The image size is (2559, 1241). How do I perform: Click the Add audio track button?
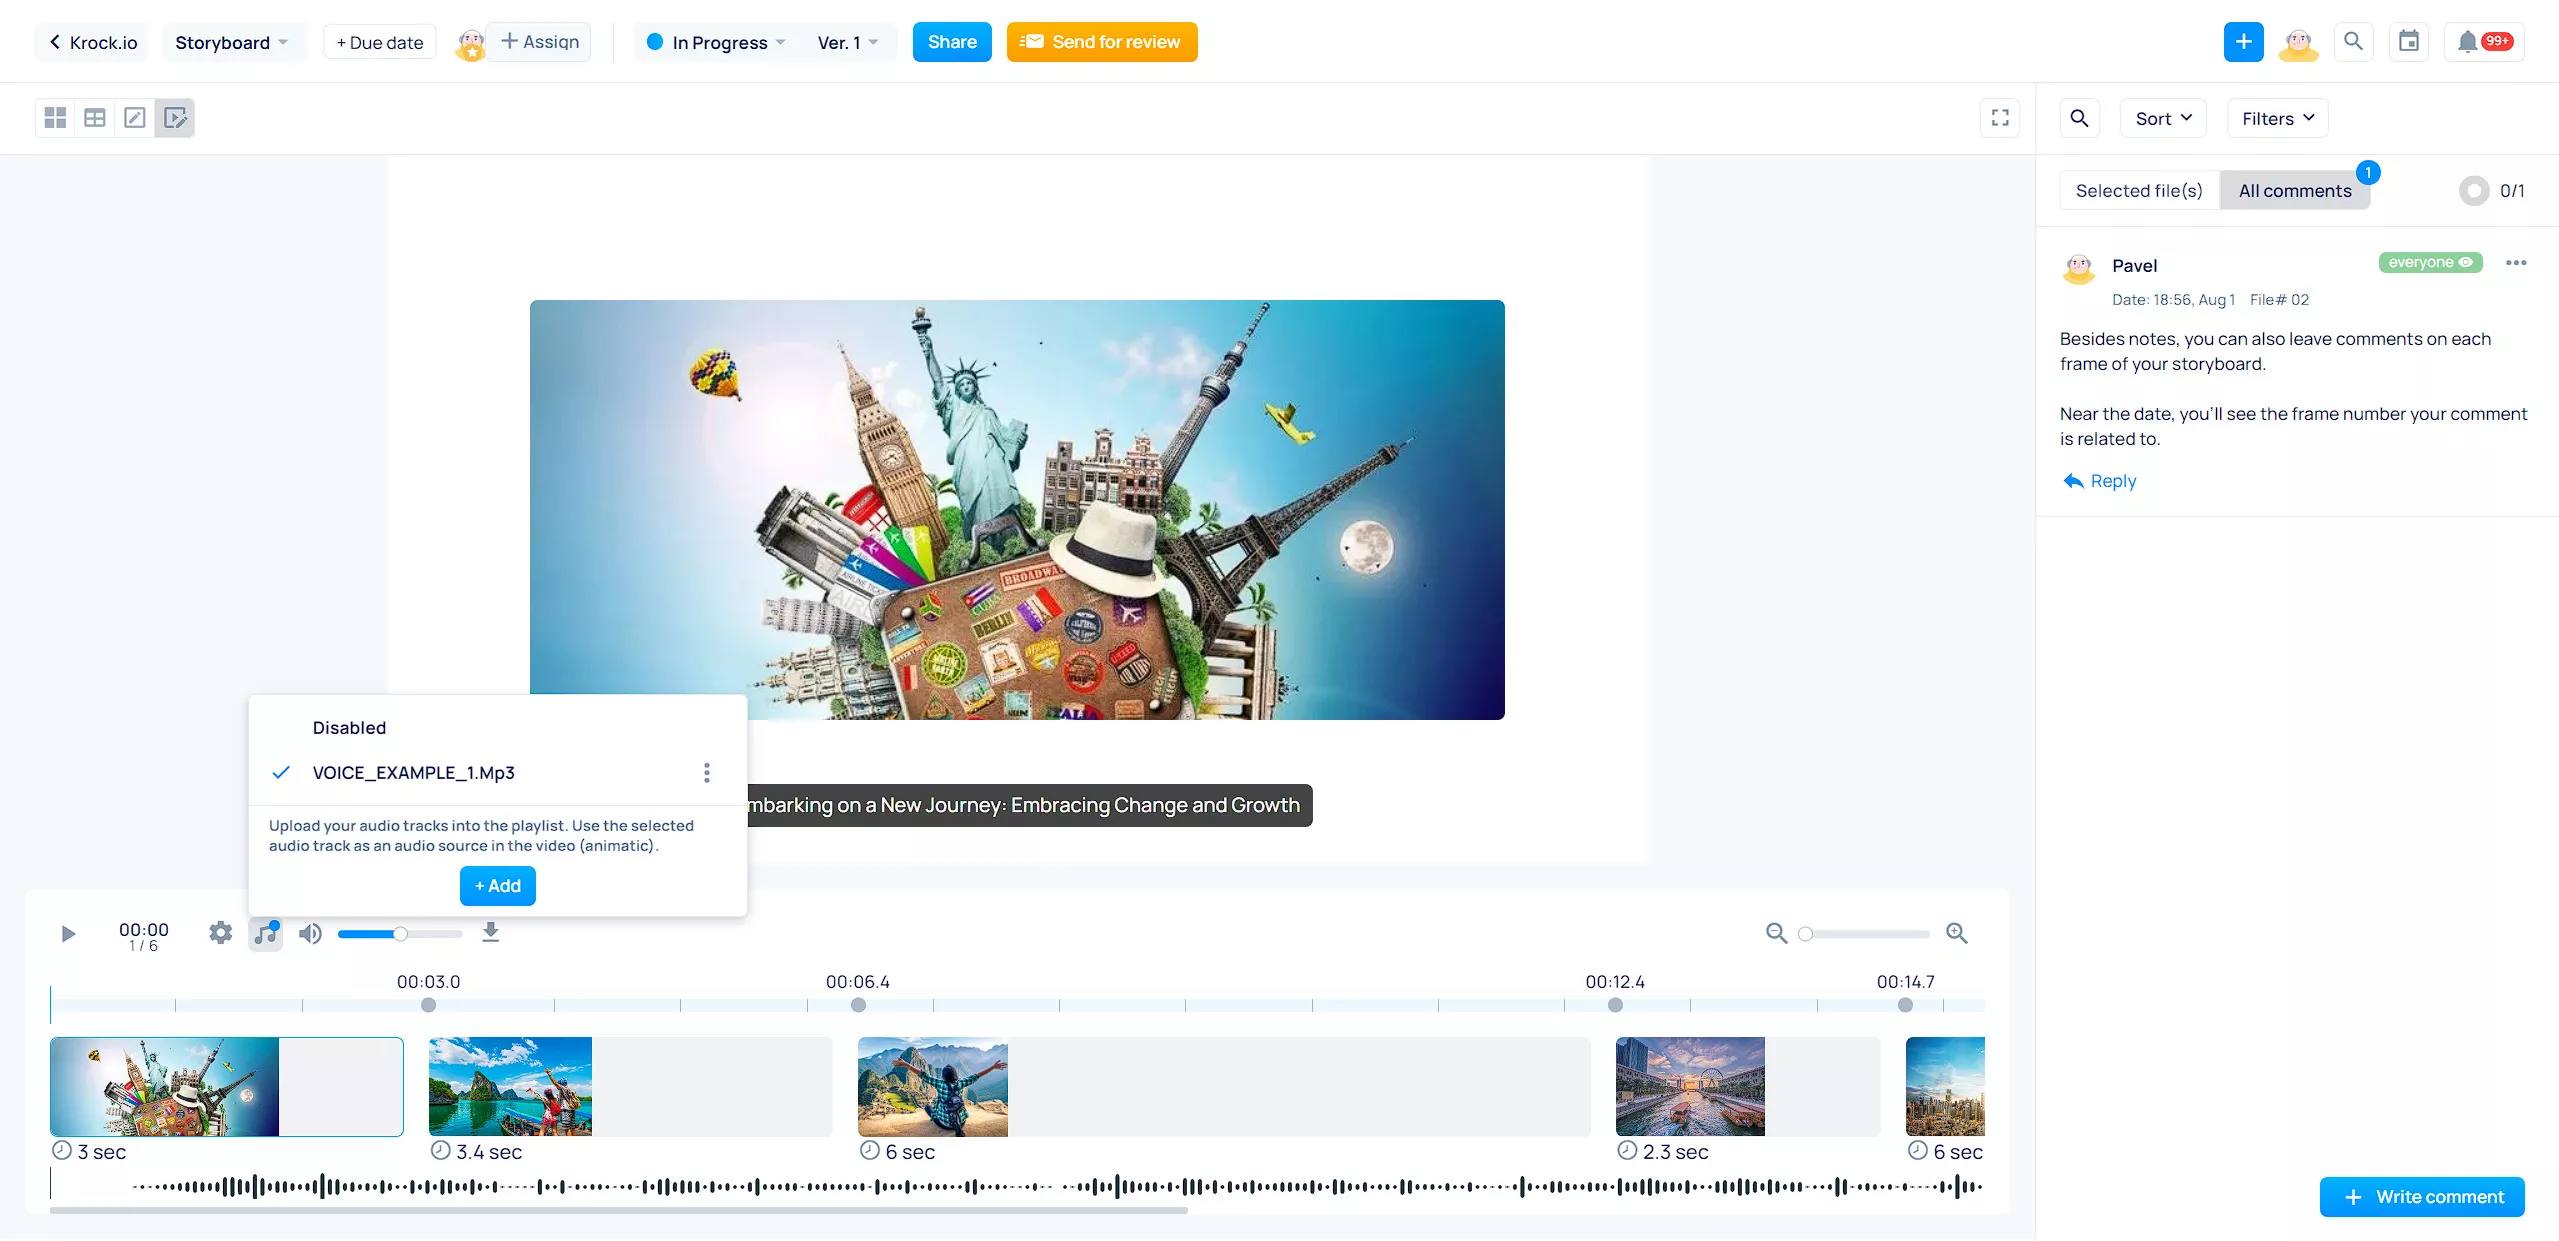point(498,885)
